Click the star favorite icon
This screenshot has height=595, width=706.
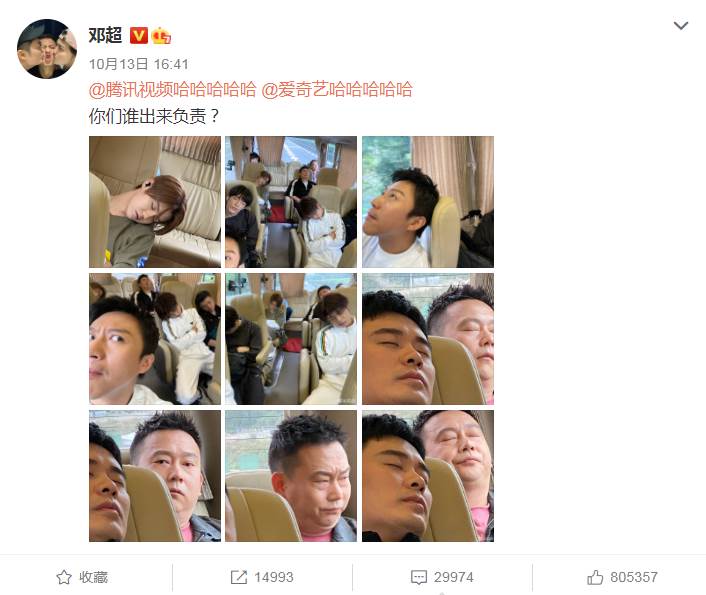click(64, 577)
